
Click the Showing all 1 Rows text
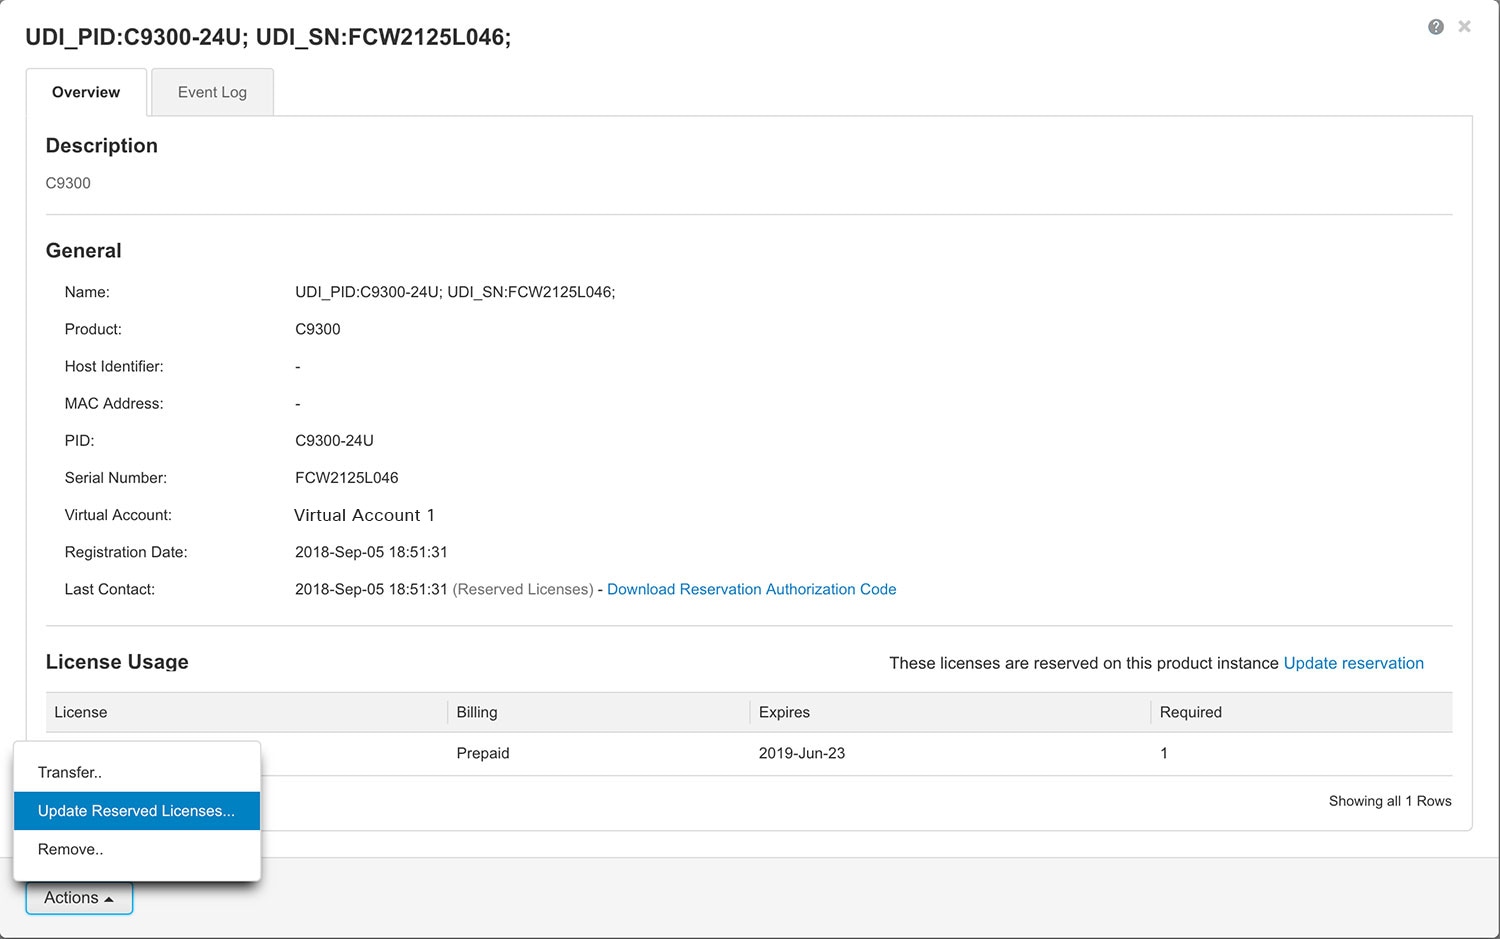[1390, 801]
